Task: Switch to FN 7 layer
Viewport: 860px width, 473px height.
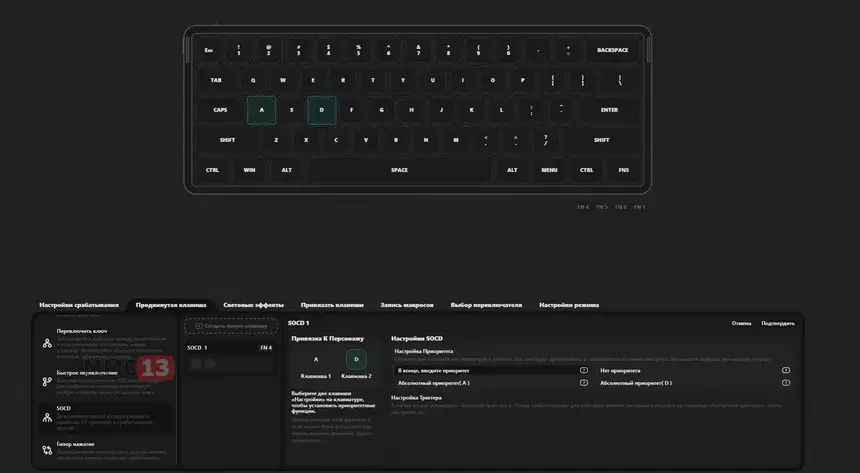Action: [640, 207]
